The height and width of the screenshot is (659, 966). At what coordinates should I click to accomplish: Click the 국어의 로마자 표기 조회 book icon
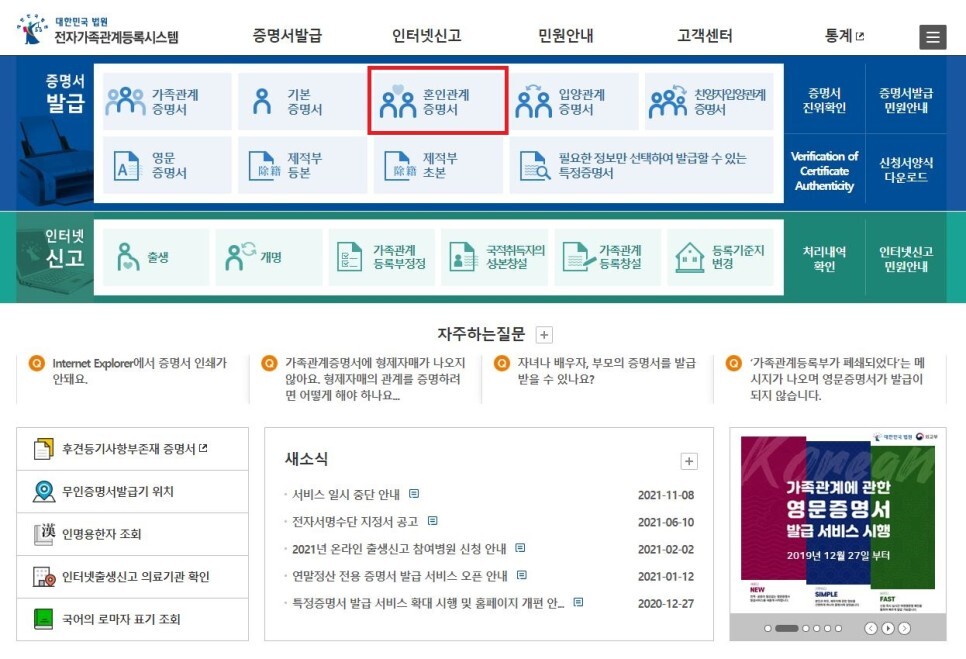click(x=43, y=619)
